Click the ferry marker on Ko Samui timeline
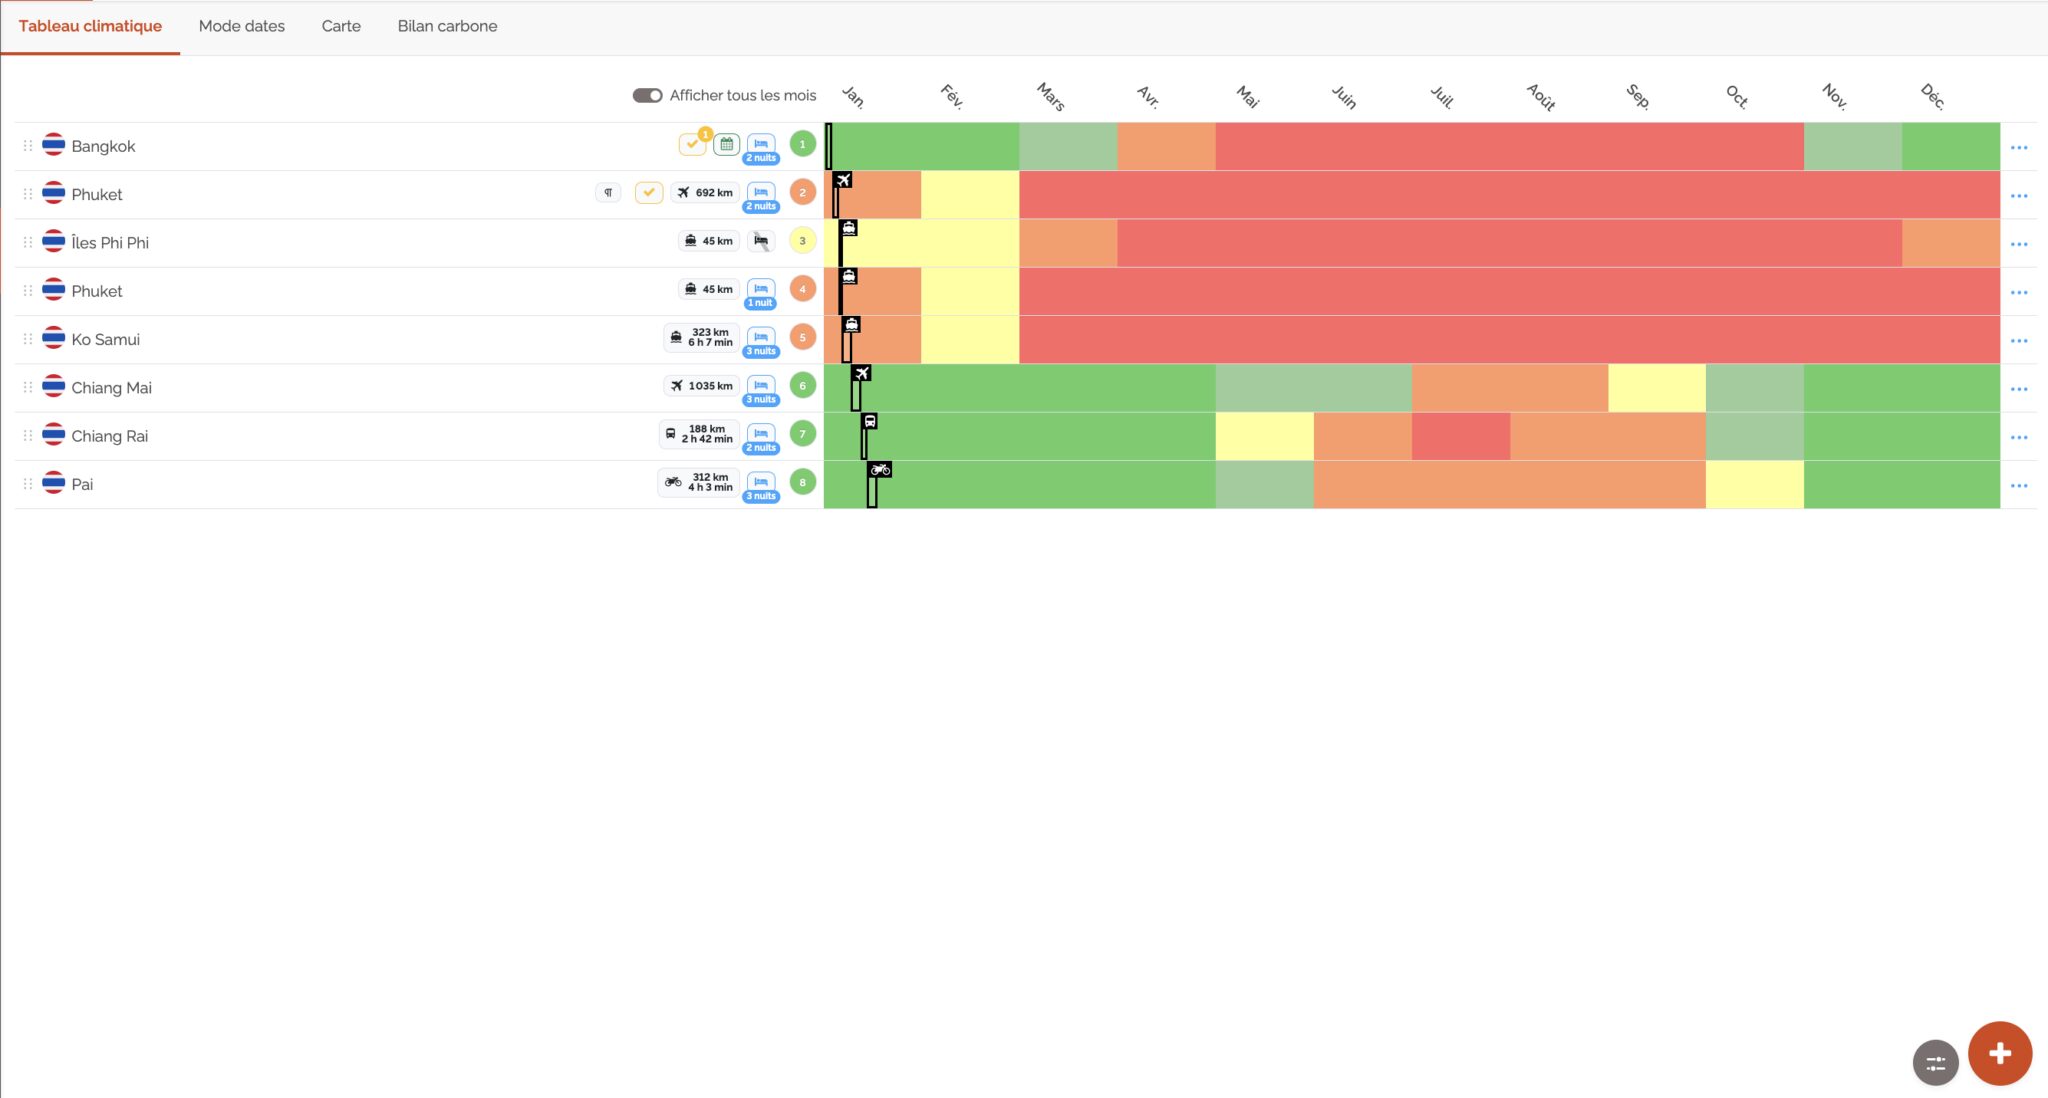The height and width of the screenshot is (1098, 2048). coord(851,324)
